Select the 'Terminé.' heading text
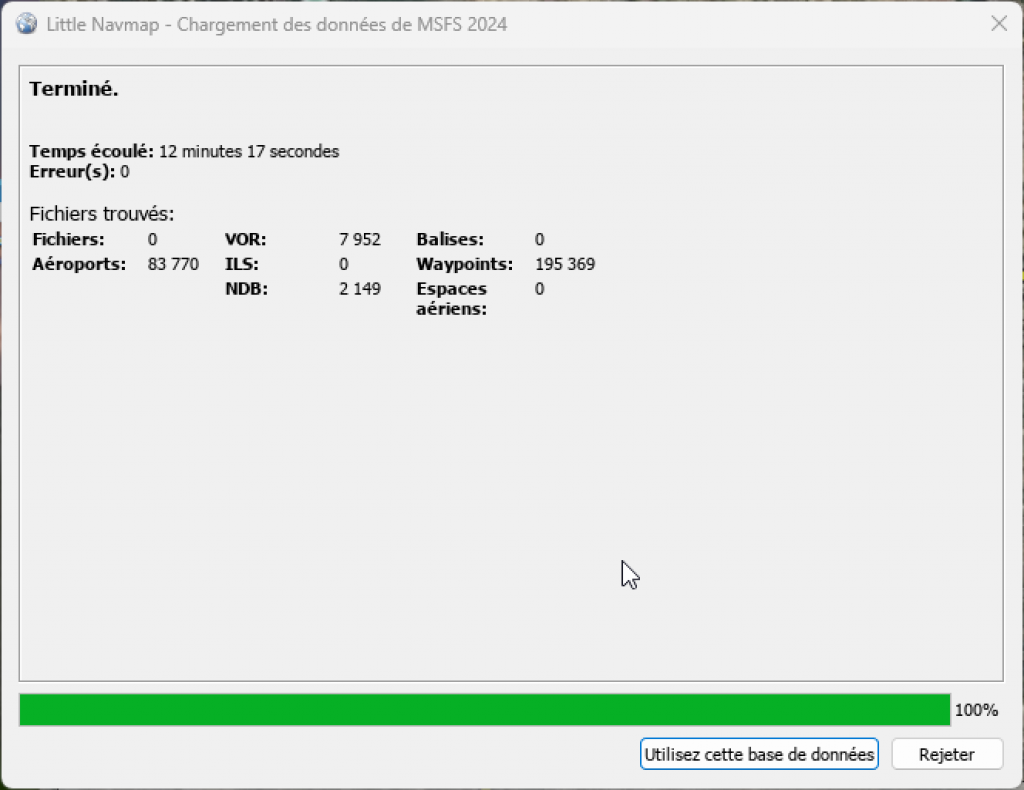The width and height of the screenshot is (1024, 790). tap(74, 89)
